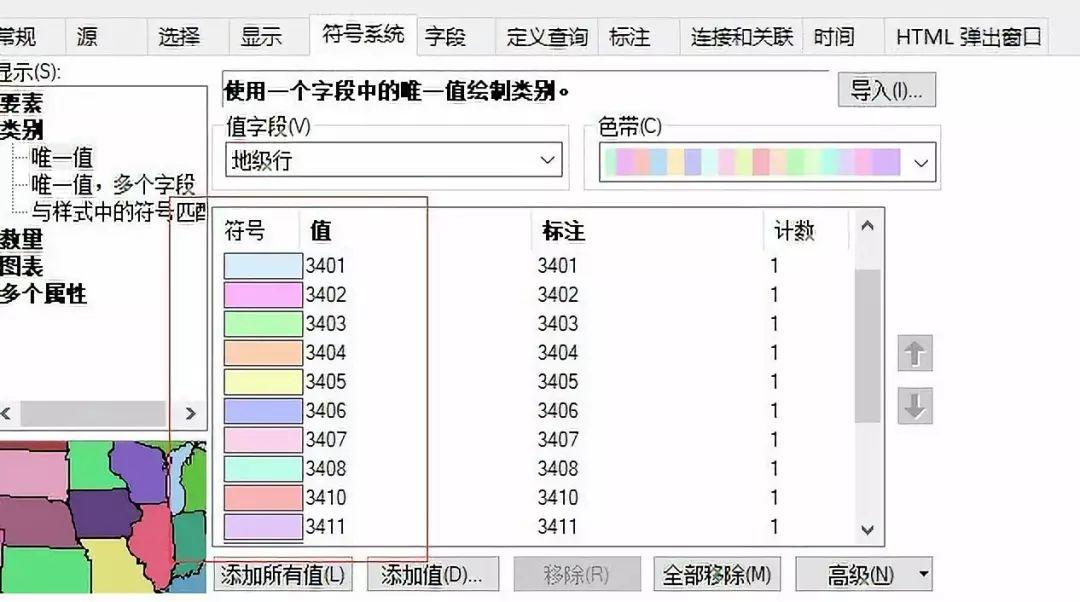Click the lavender symbol swatch for 3411

tap(263, 526)
